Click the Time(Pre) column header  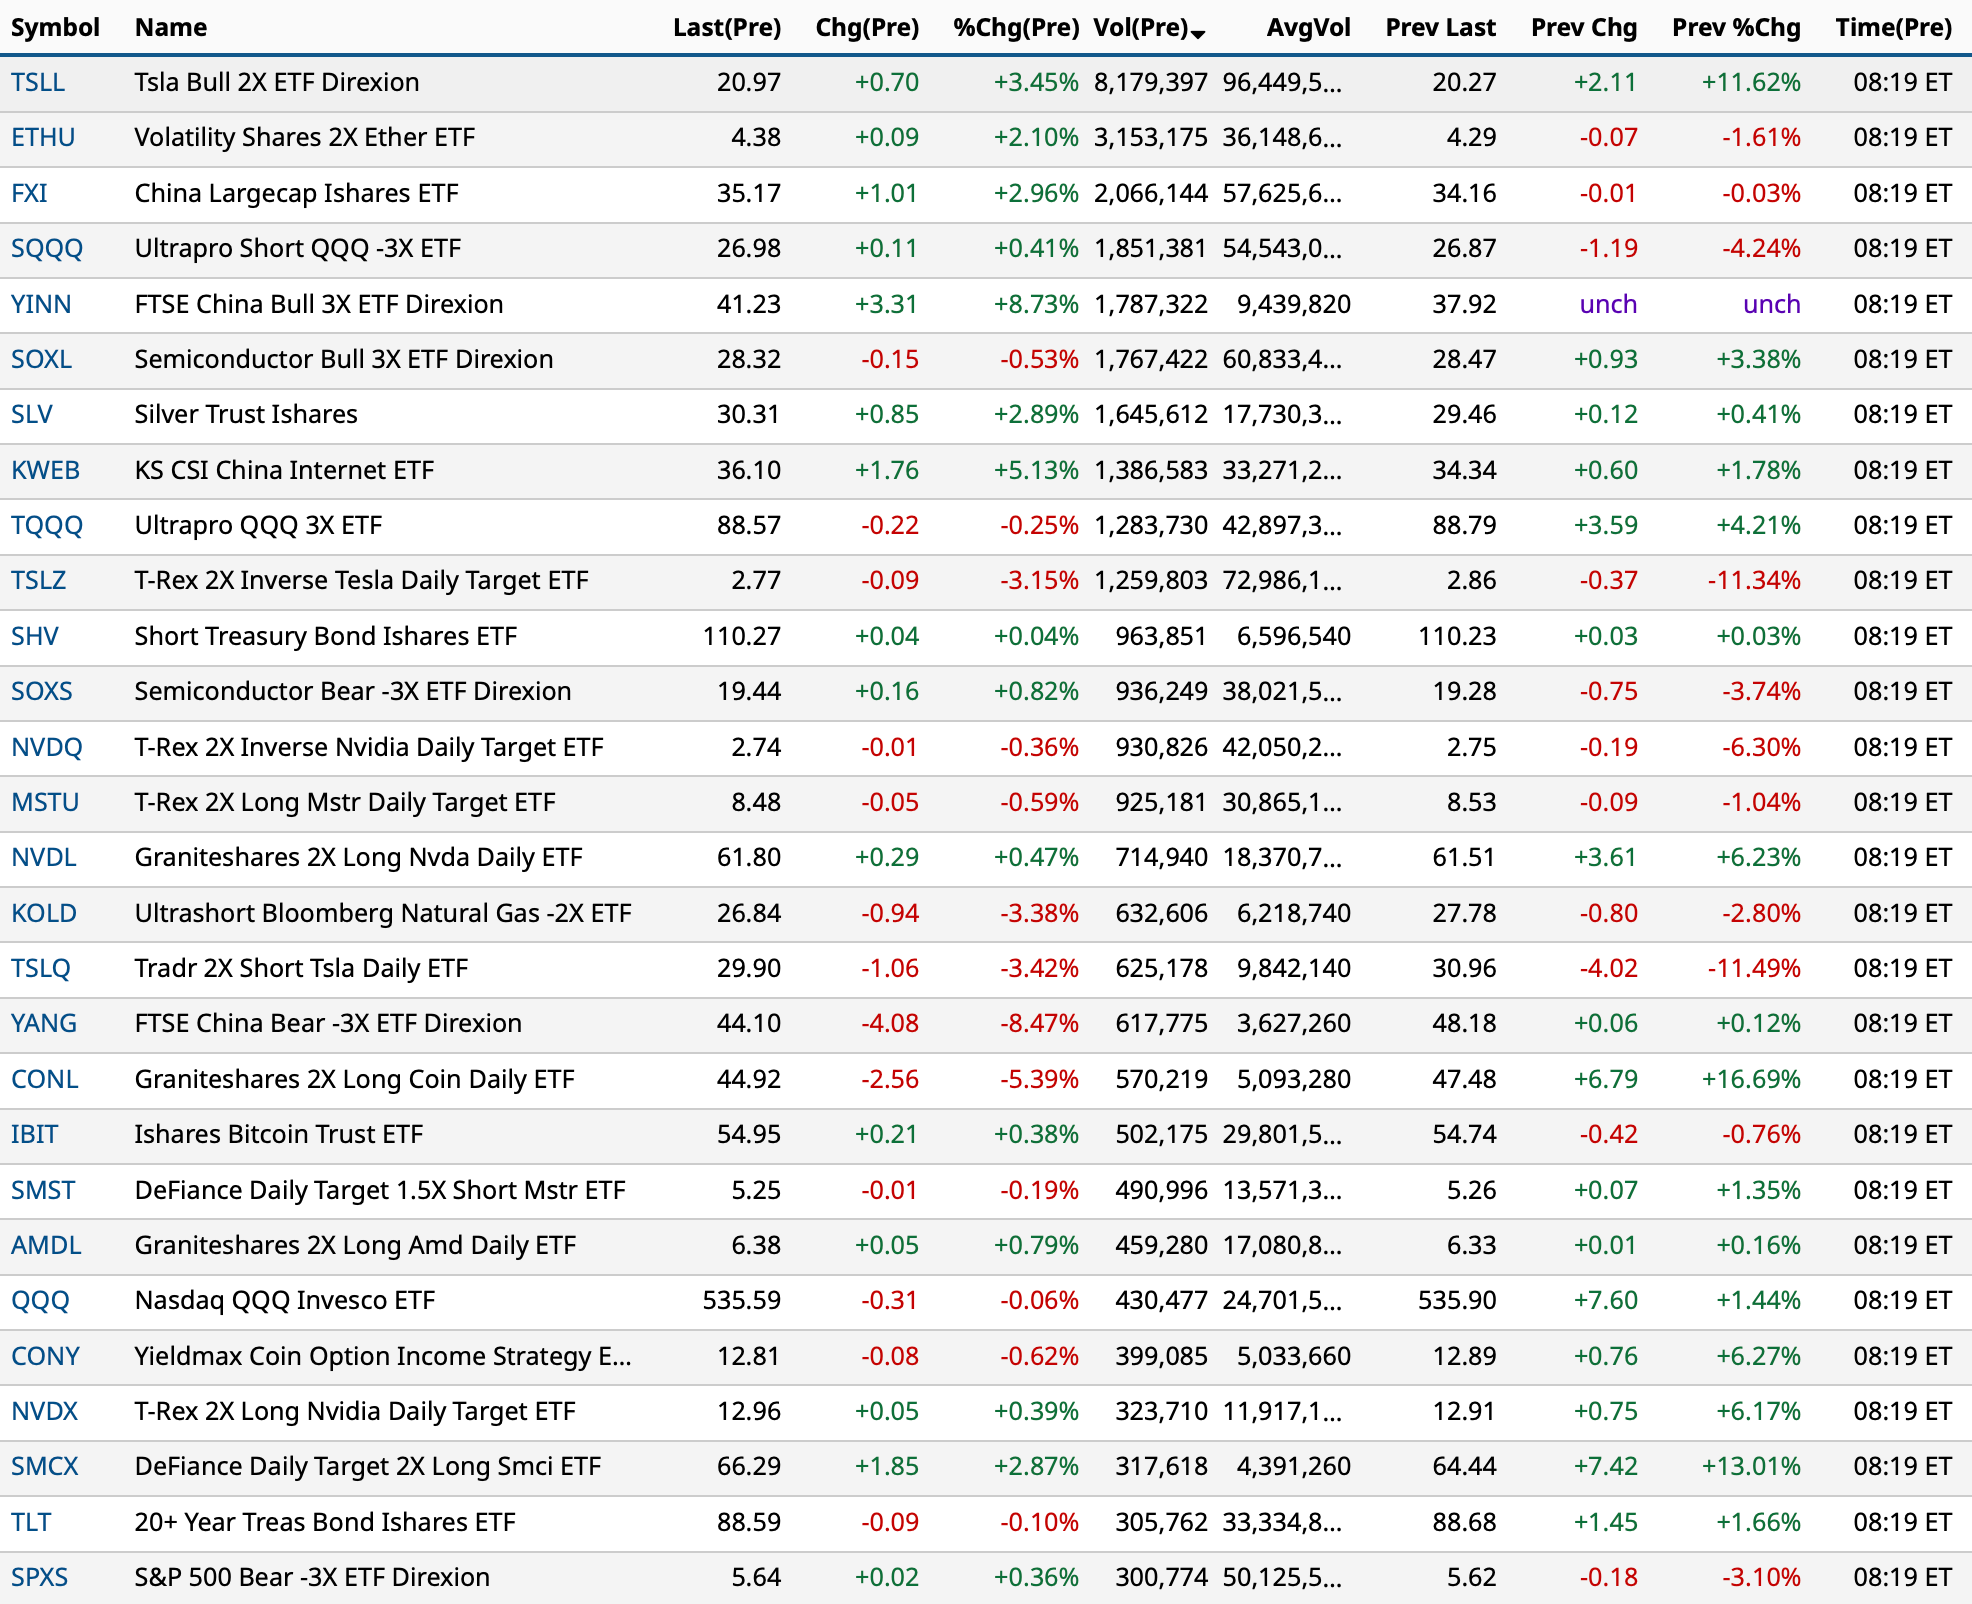[x=1893, y=28]
